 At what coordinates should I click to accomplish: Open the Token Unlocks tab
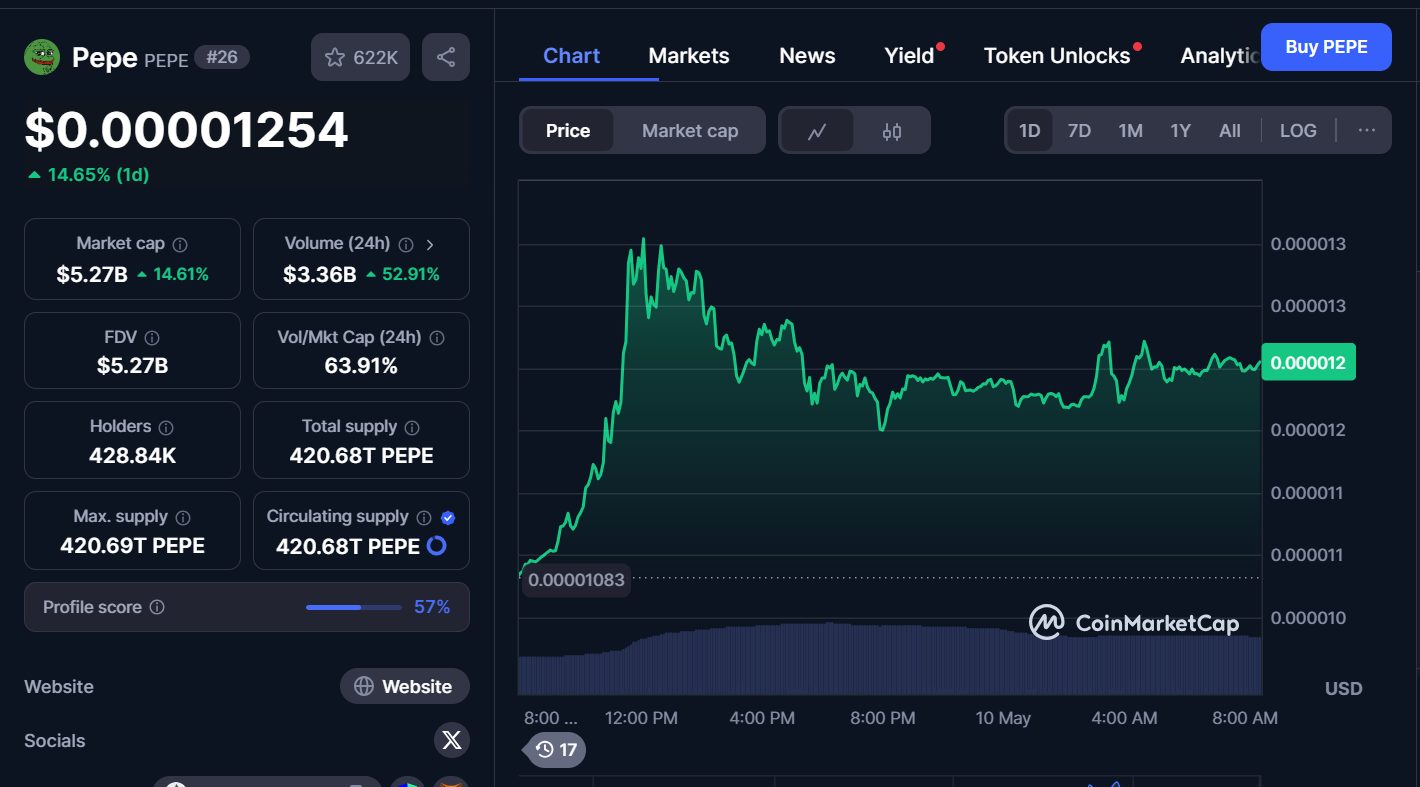[1057, 56]
